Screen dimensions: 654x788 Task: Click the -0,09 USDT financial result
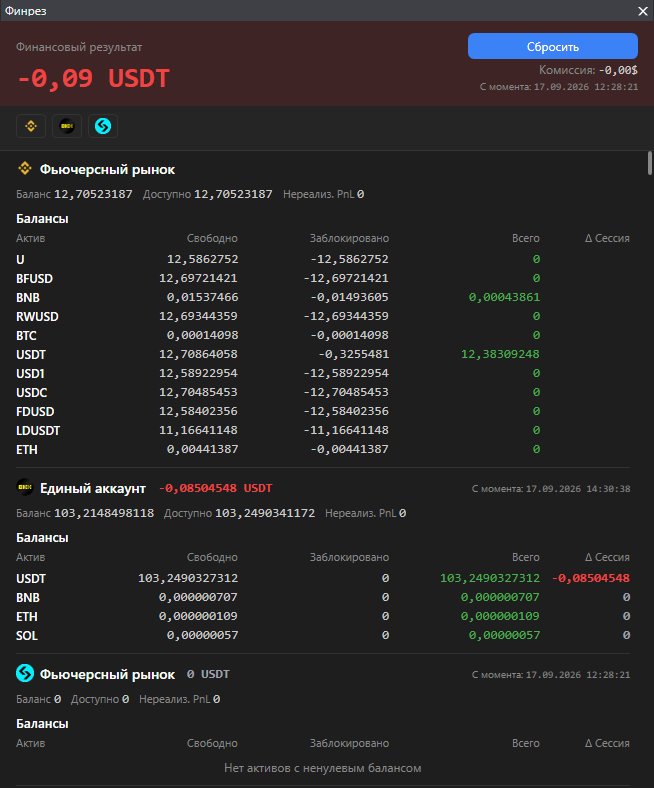click(x=93, y=78)
